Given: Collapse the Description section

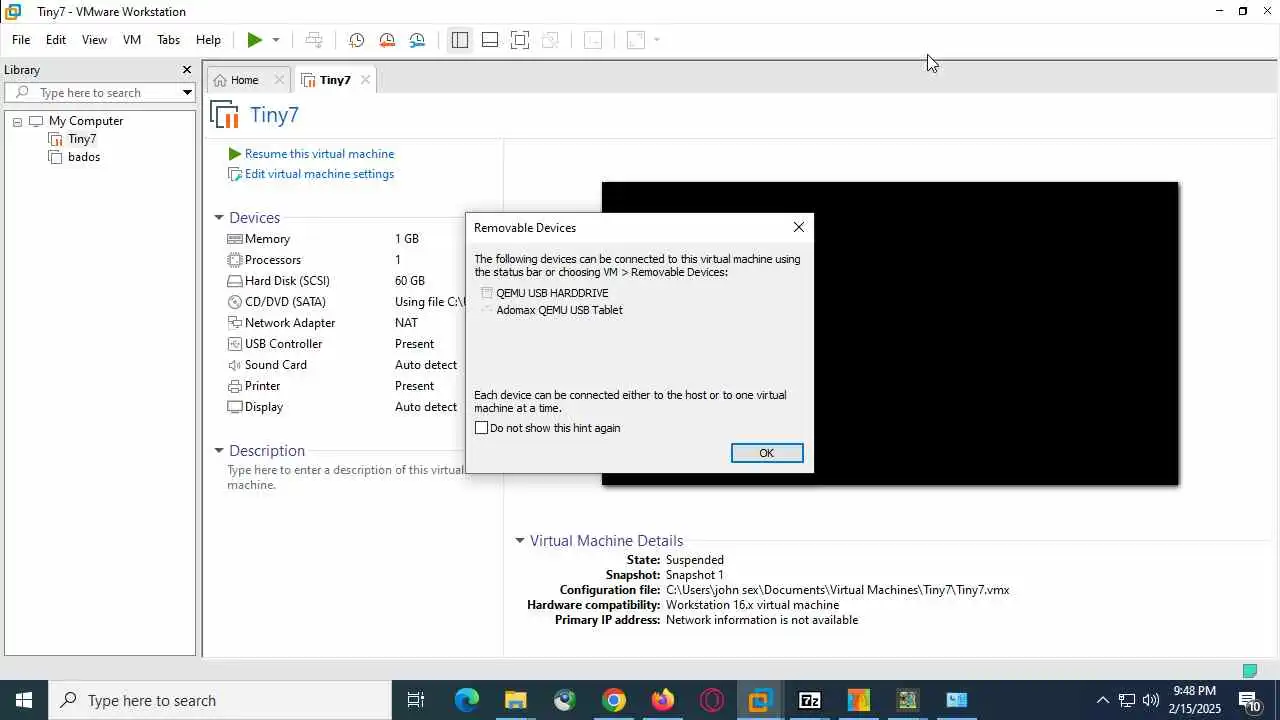Looking at the screenshot, I should click(x=219, y=450).
